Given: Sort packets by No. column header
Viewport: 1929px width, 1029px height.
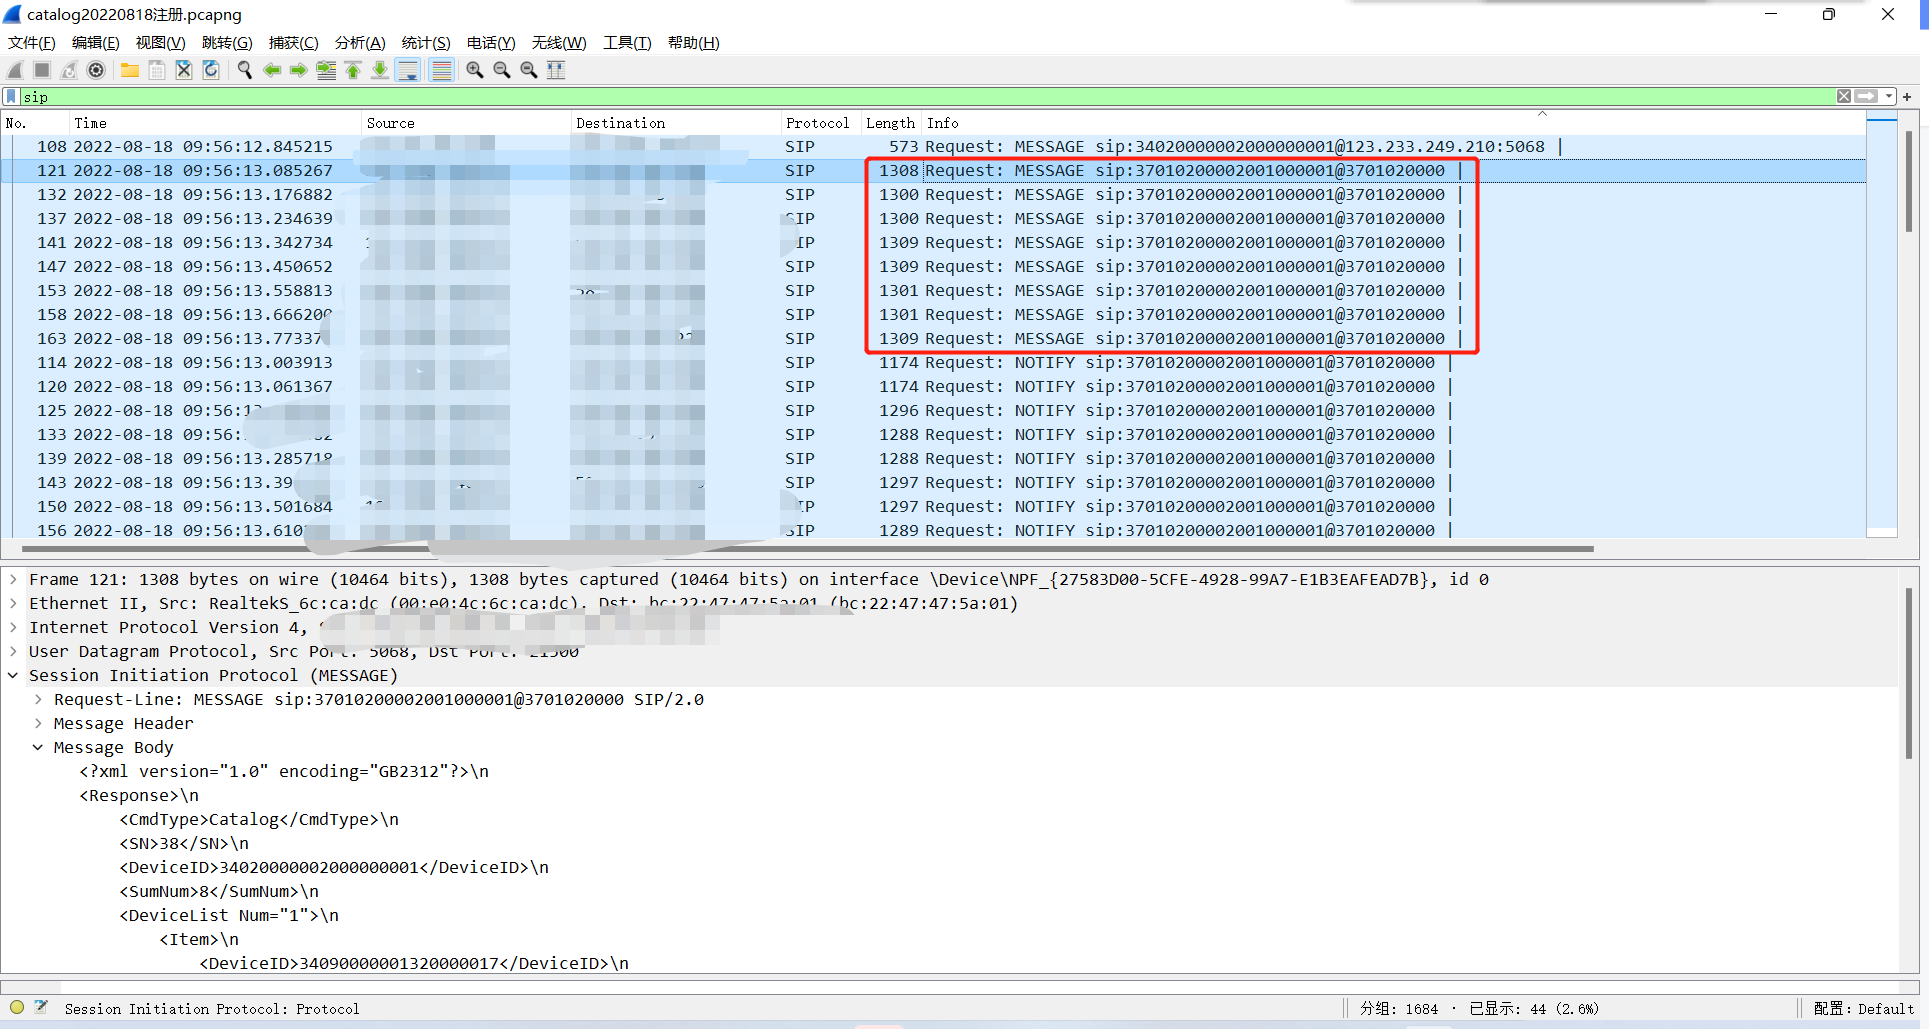Looking at the screenshot, I should coord(35,123).
